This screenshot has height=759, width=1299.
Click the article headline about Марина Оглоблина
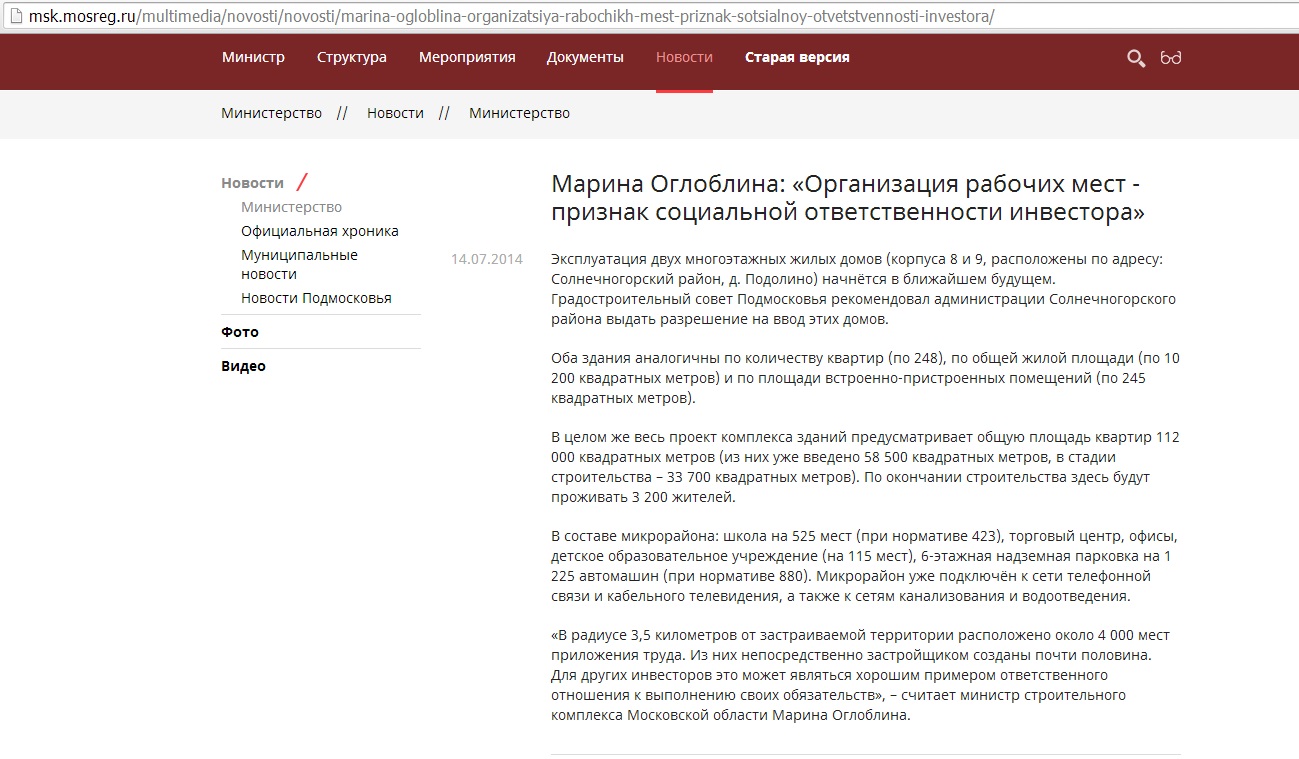[848, 199]
